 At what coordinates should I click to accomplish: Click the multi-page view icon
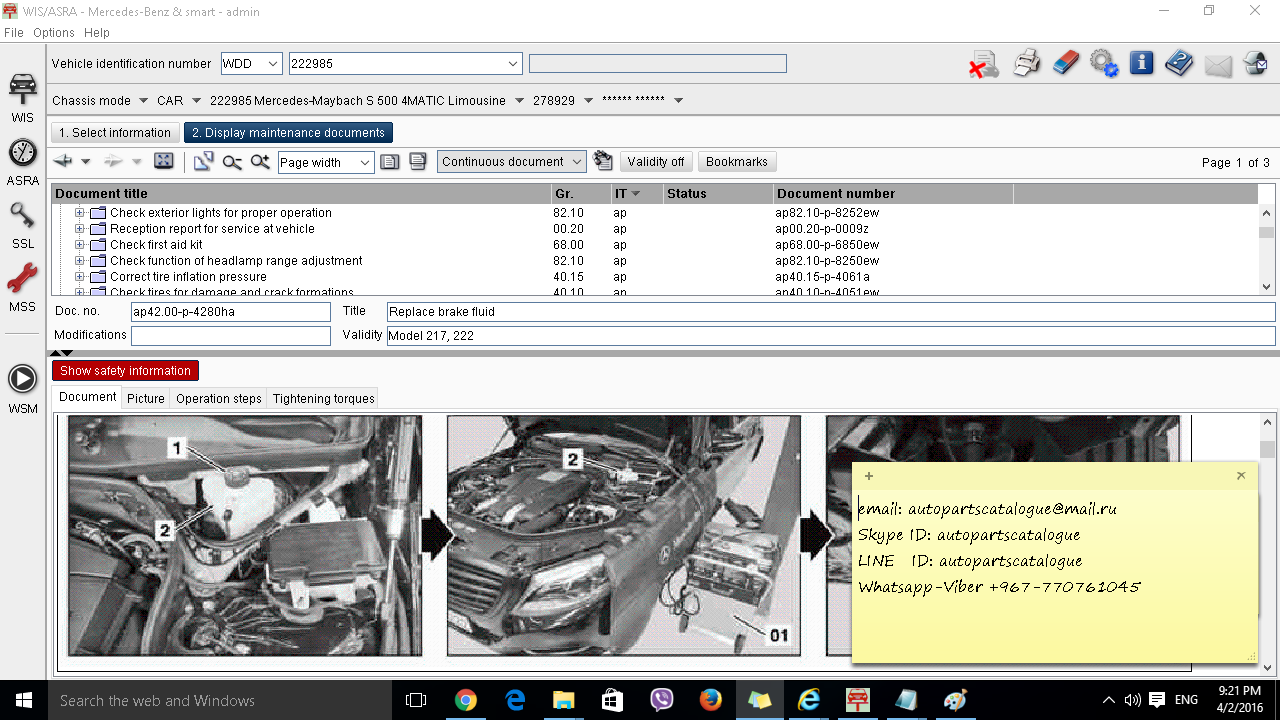[x=417, y=162]
